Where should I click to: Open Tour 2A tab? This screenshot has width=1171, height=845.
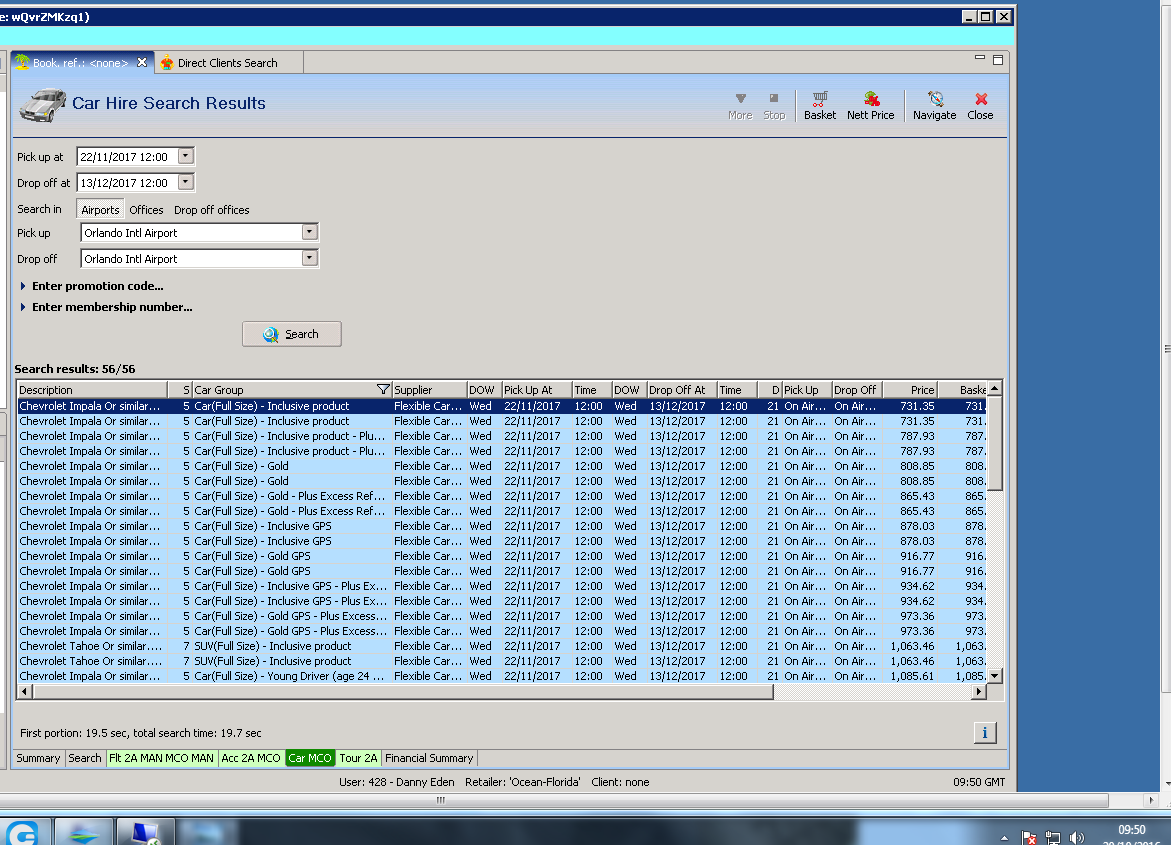coord(358,758)
